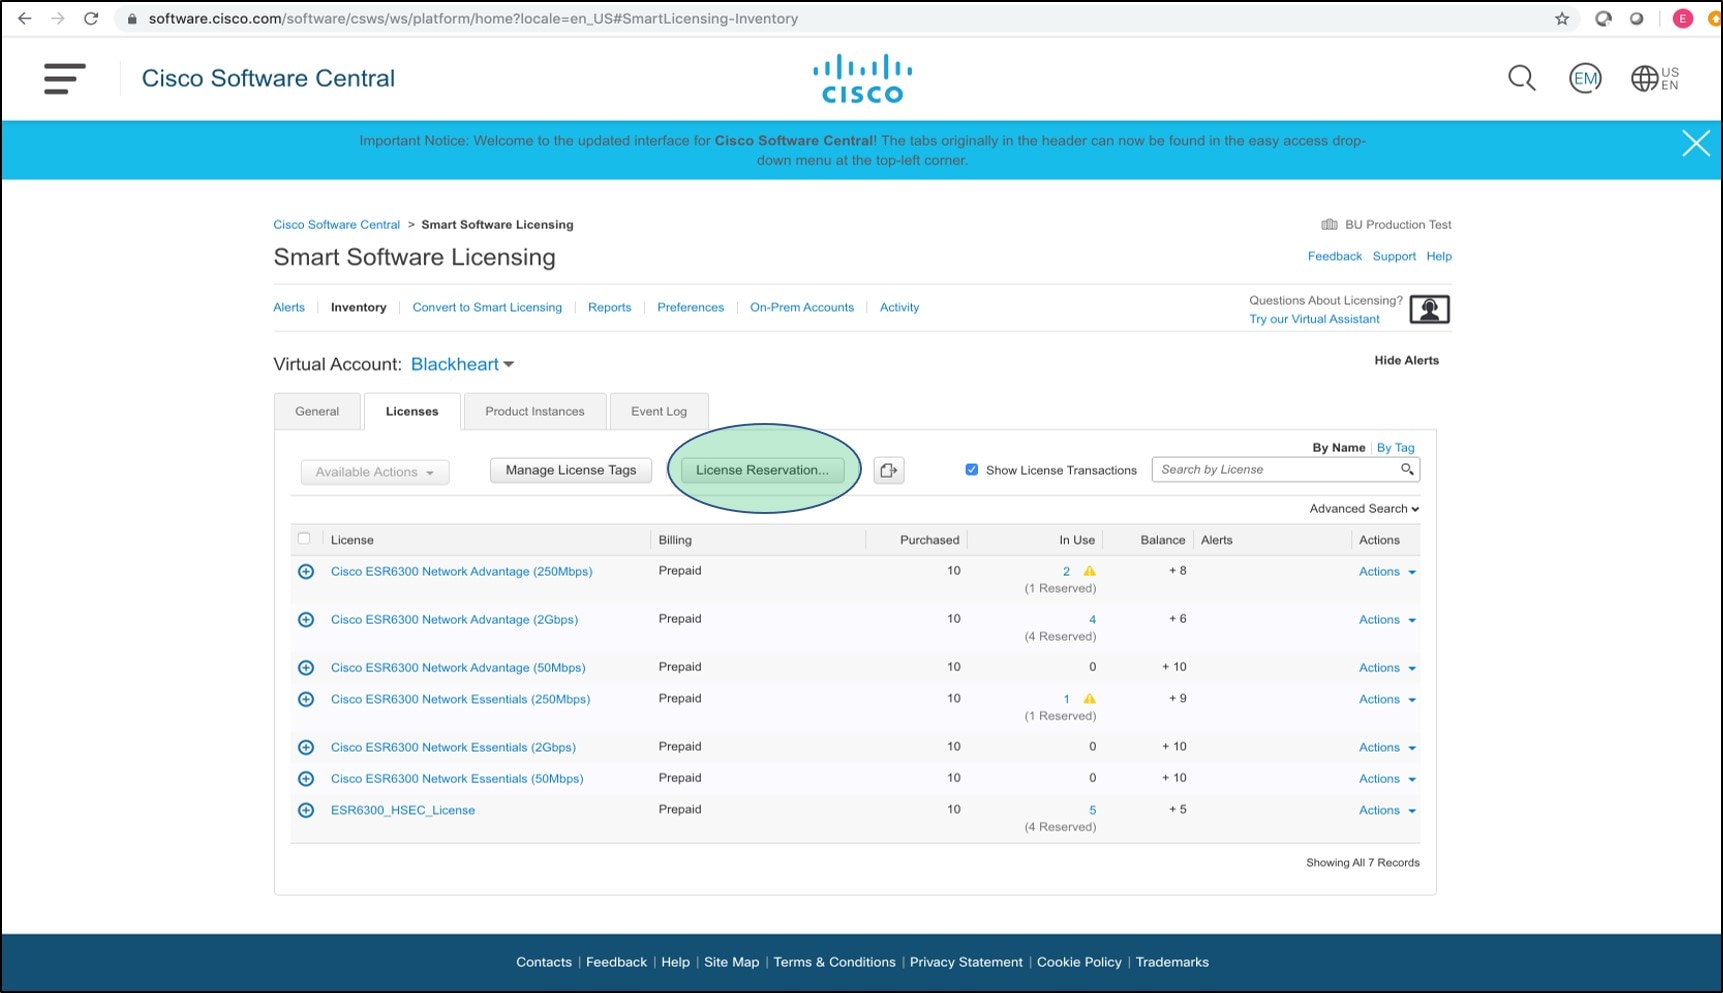This screenshot has width=1723, height=993.
Task: Click the Cisco logo
Action: pyautogui.click(x=862, y=79)
